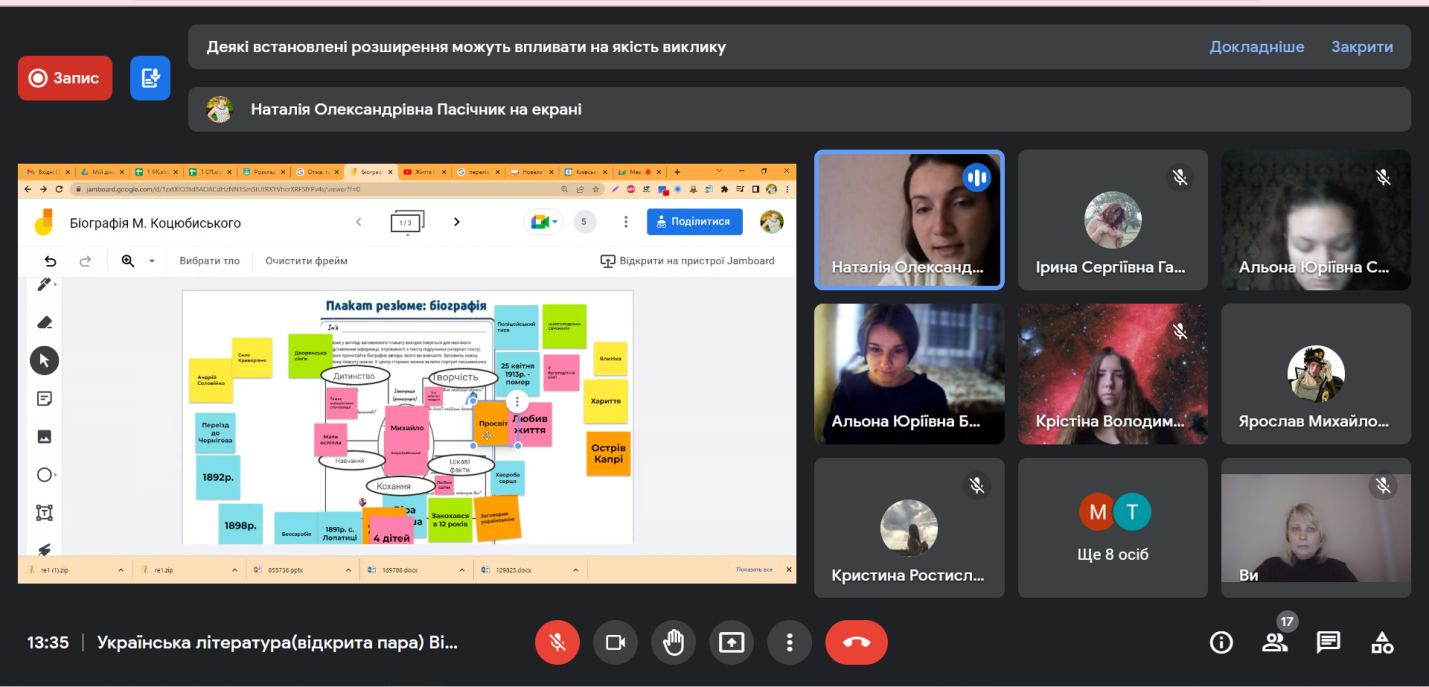1429x687 pixels.
Task: Expand the re1 (1).zip download chevron
Action: click(121, 570)
